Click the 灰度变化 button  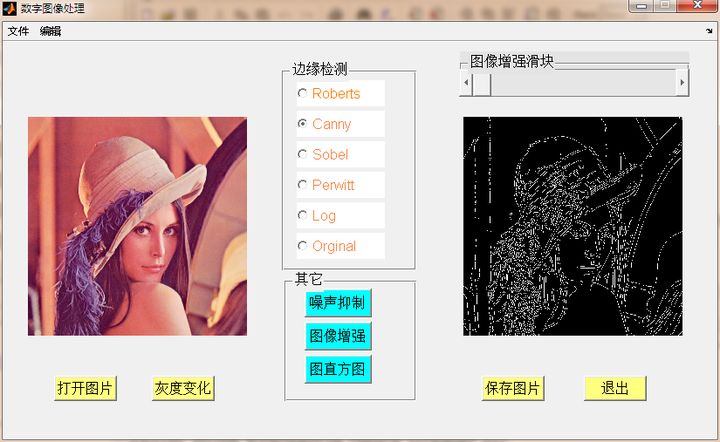point(183,389)
